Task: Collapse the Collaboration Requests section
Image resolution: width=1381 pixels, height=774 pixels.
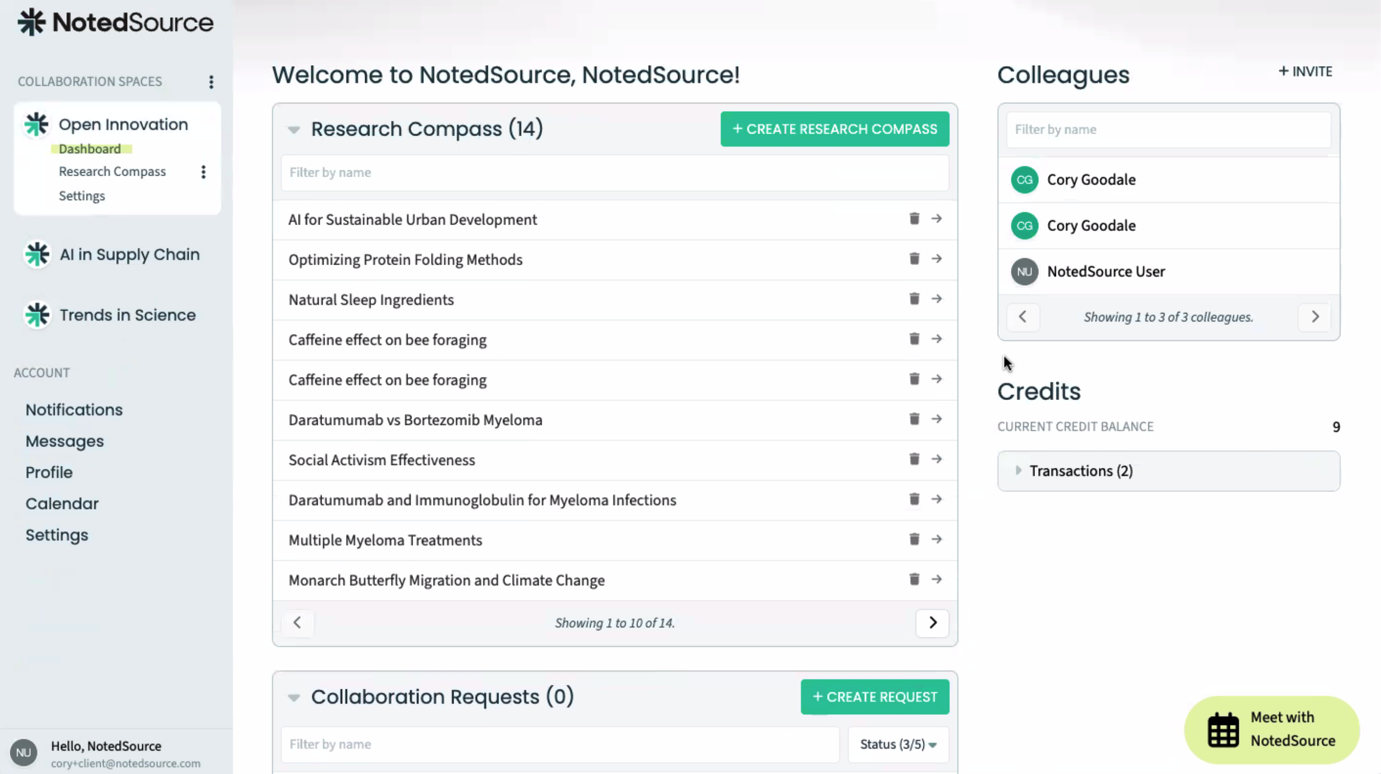Action: coord(294,698)
